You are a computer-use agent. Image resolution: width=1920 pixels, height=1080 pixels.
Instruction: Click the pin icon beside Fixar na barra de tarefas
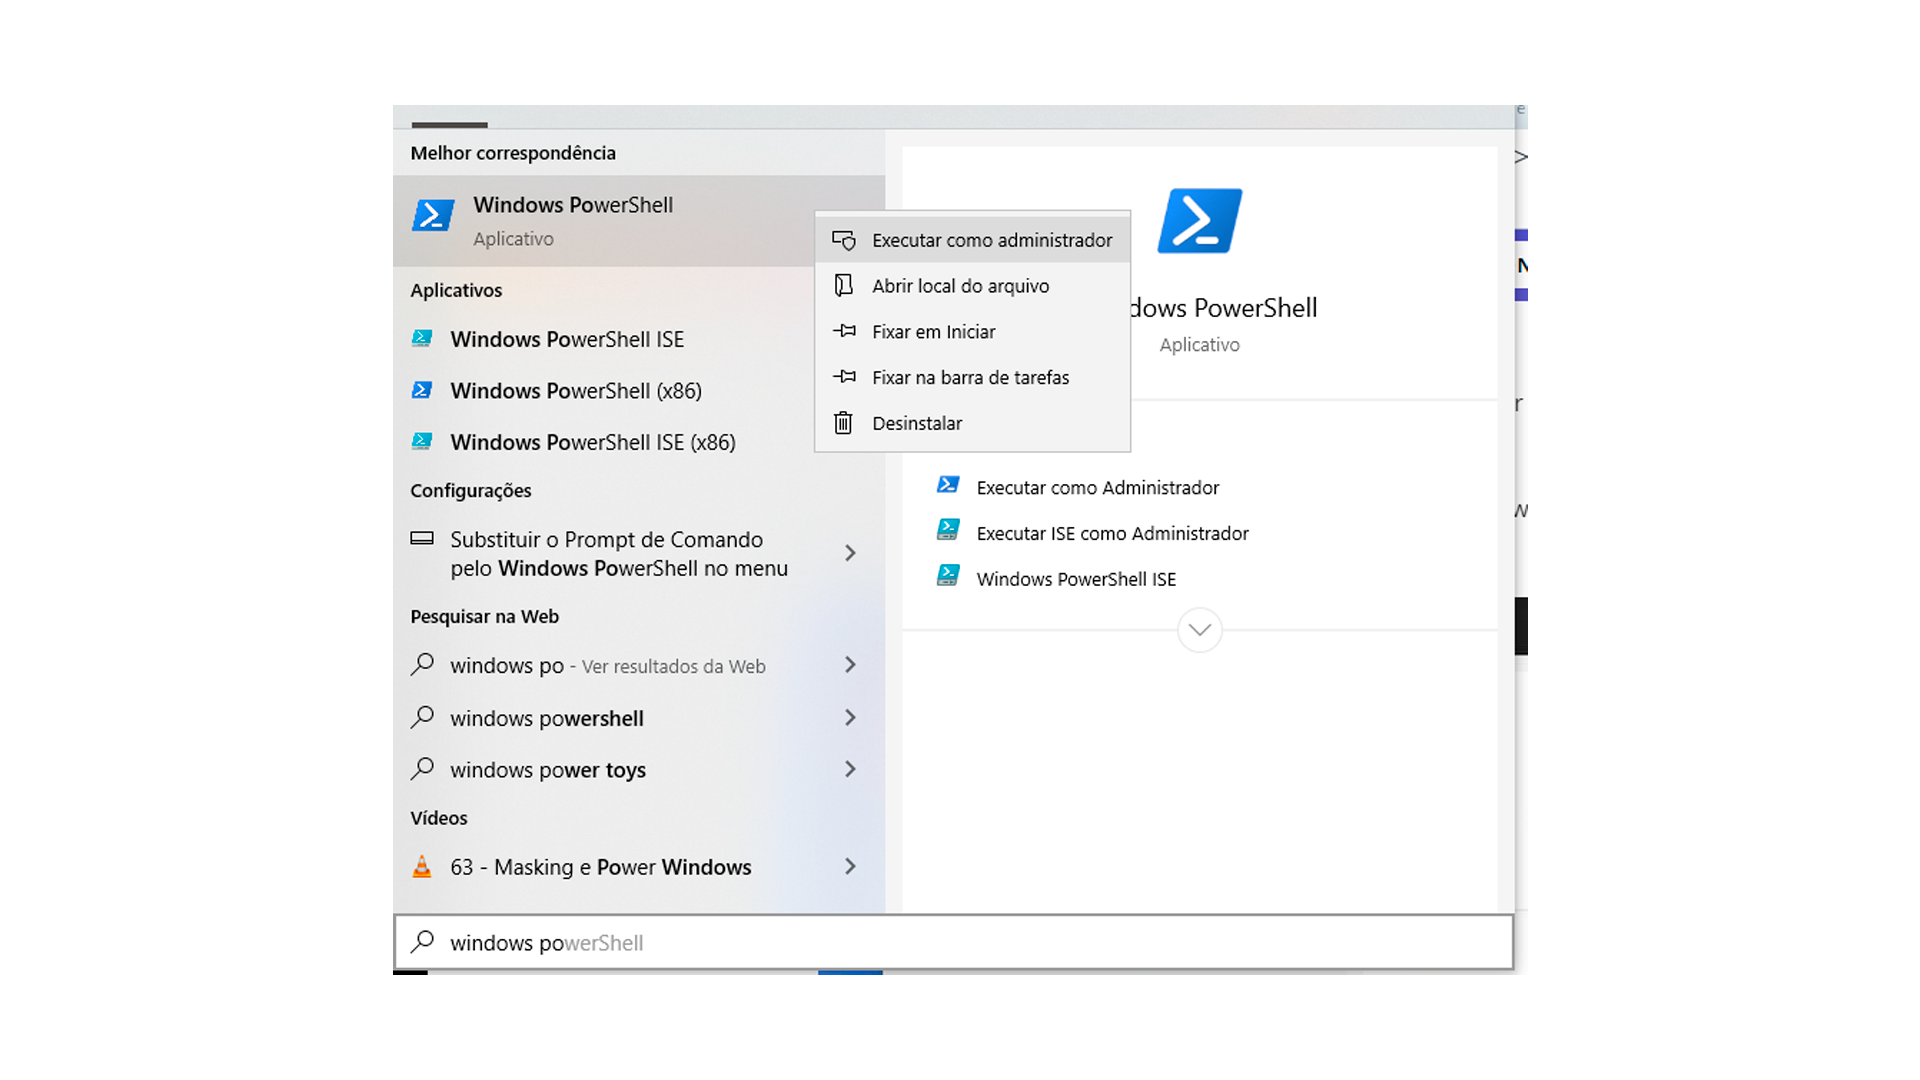pos(844,377)
